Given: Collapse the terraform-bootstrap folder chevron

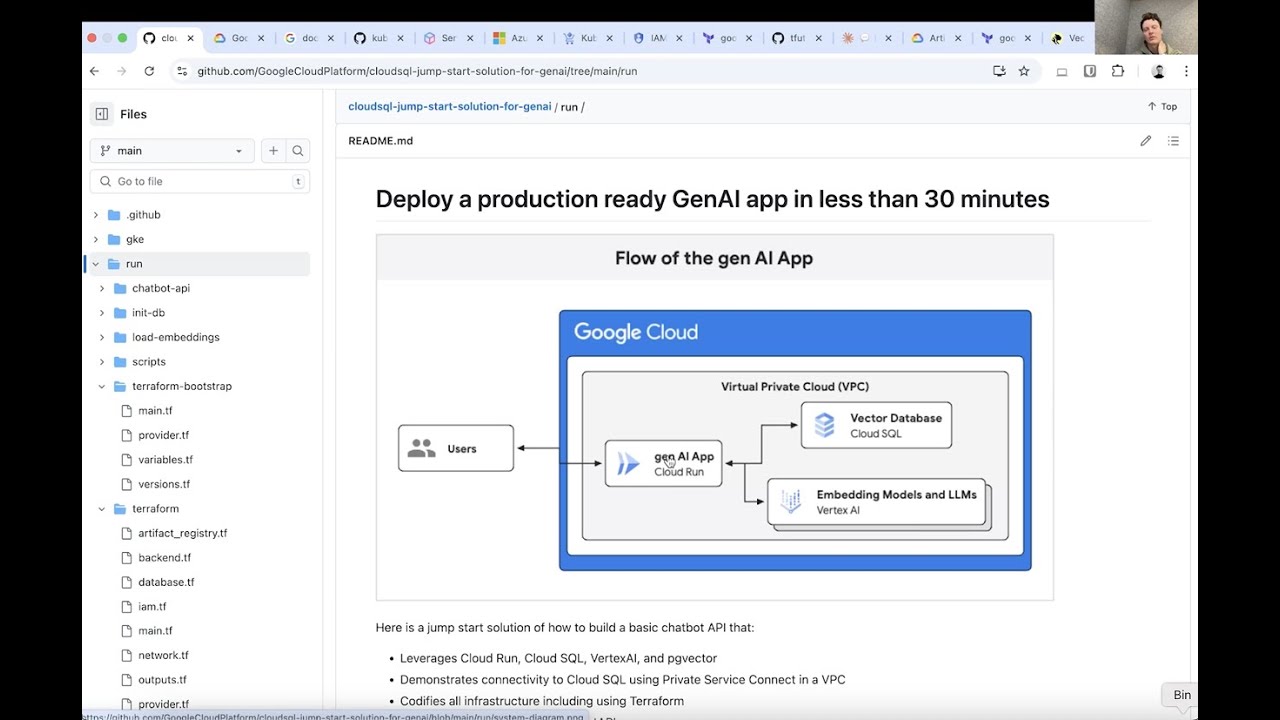Looking at the screenshot, I should tap(102, 386).
